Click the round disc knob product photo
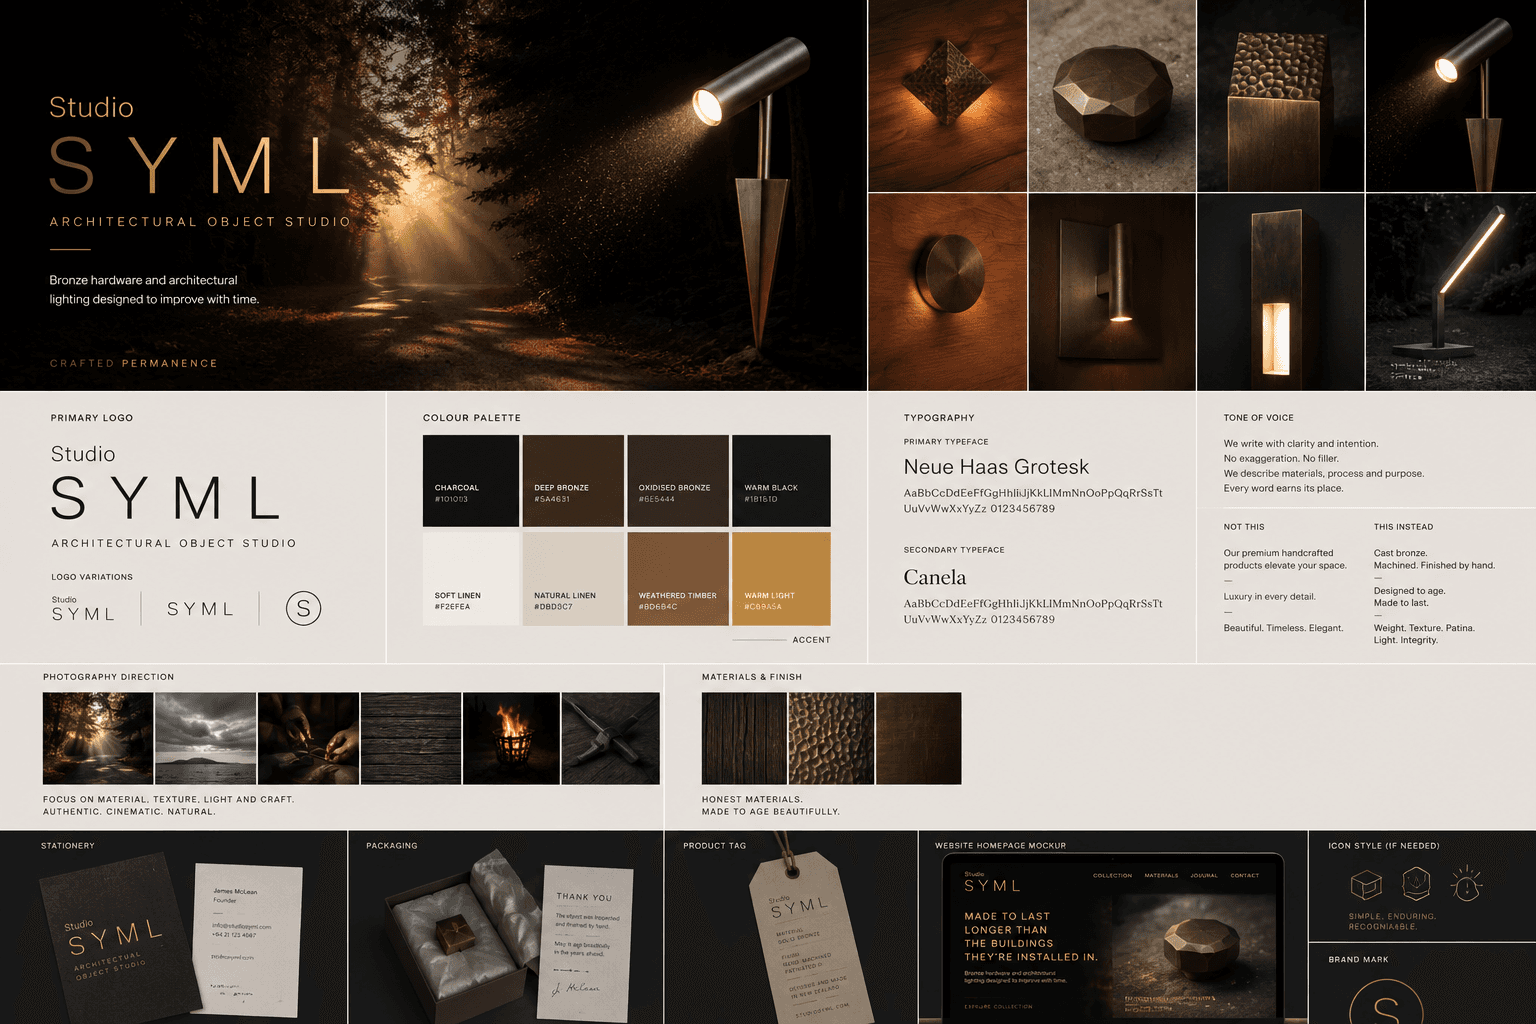Screen dimensions: 1536x1024 948,292
